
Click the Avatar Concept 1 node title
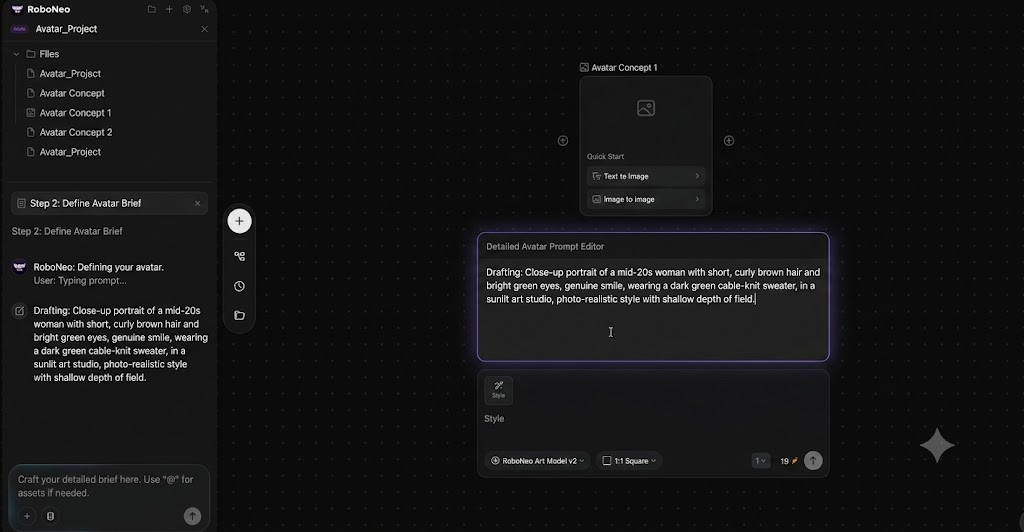coord(624,67)
